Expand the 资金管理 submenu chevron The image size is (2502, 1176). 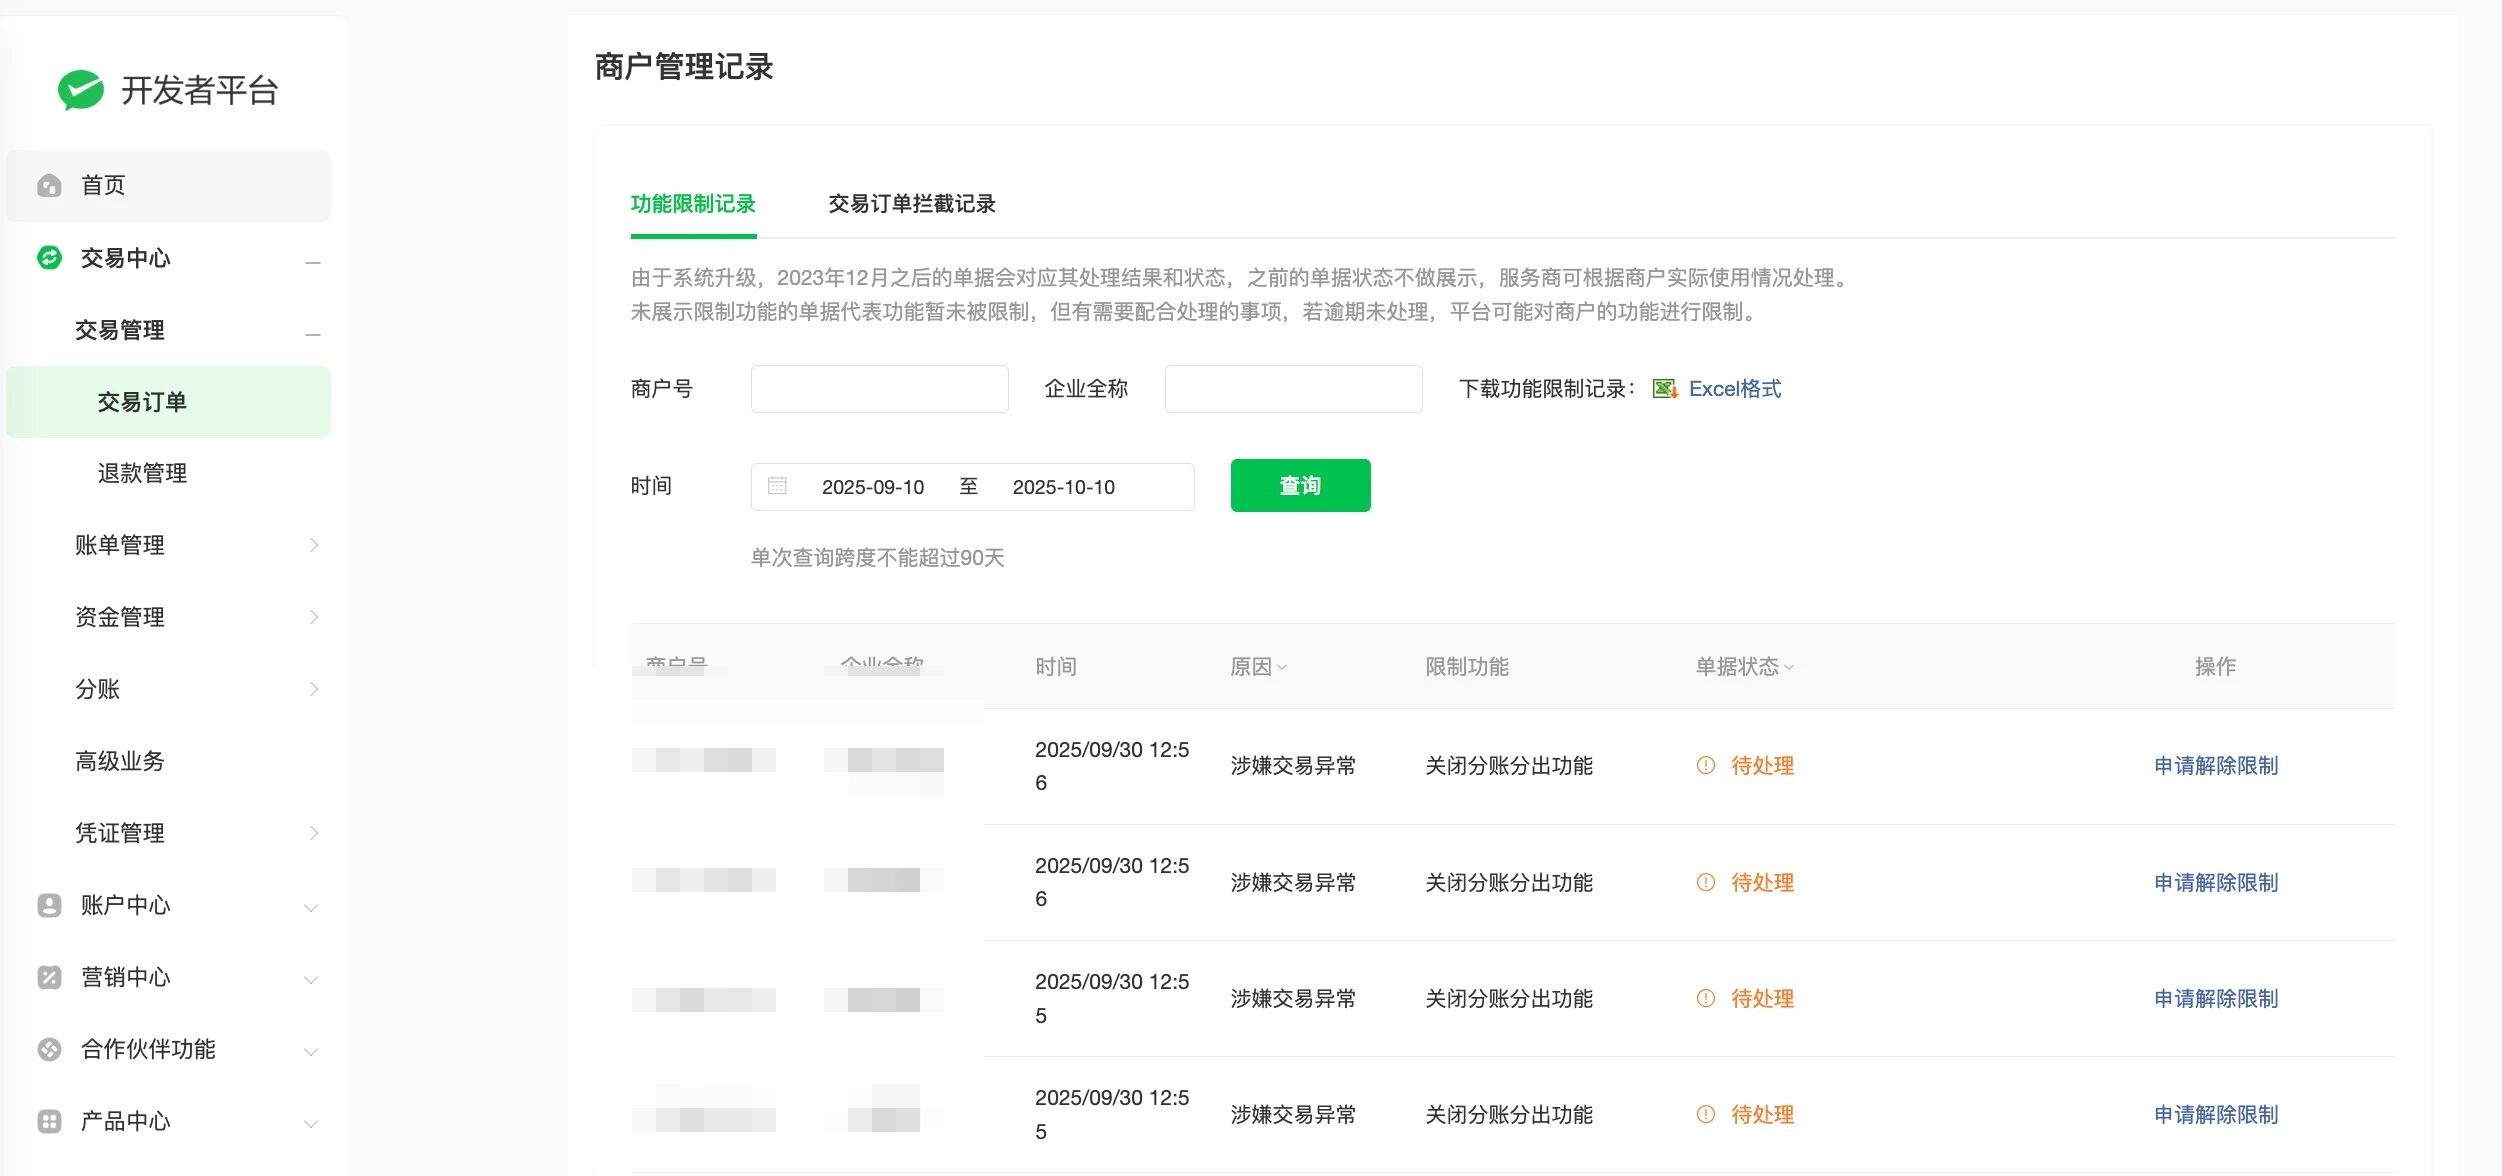click(313, 617)
